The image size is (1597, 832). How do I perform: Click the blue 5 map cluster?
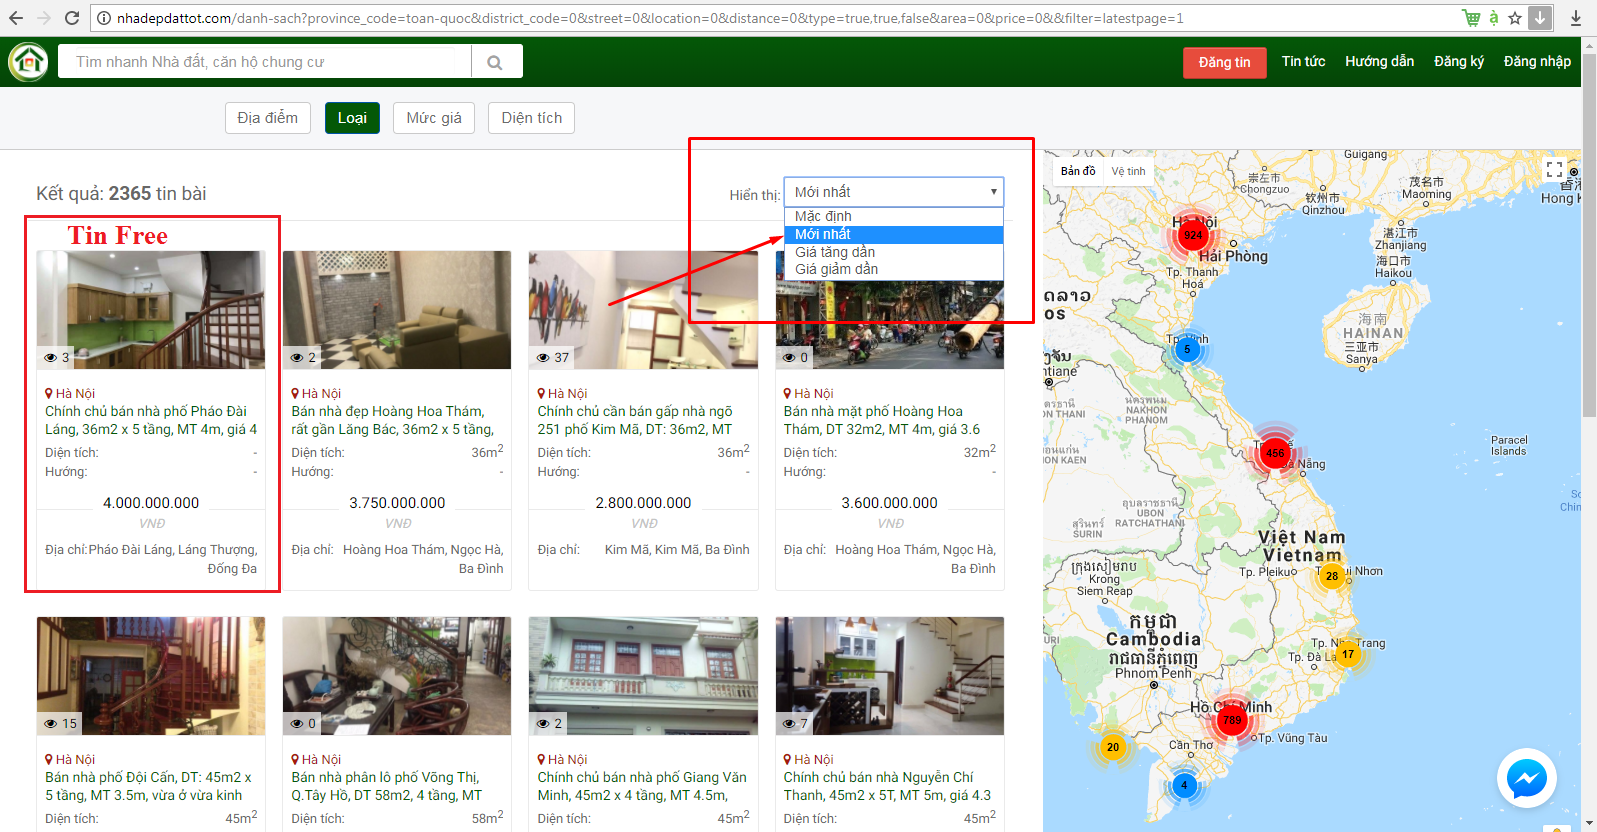(1187, 350)
